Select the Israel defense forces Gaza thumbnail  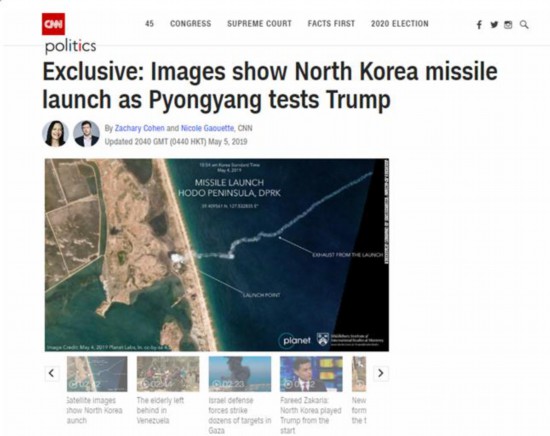(240, 374)
